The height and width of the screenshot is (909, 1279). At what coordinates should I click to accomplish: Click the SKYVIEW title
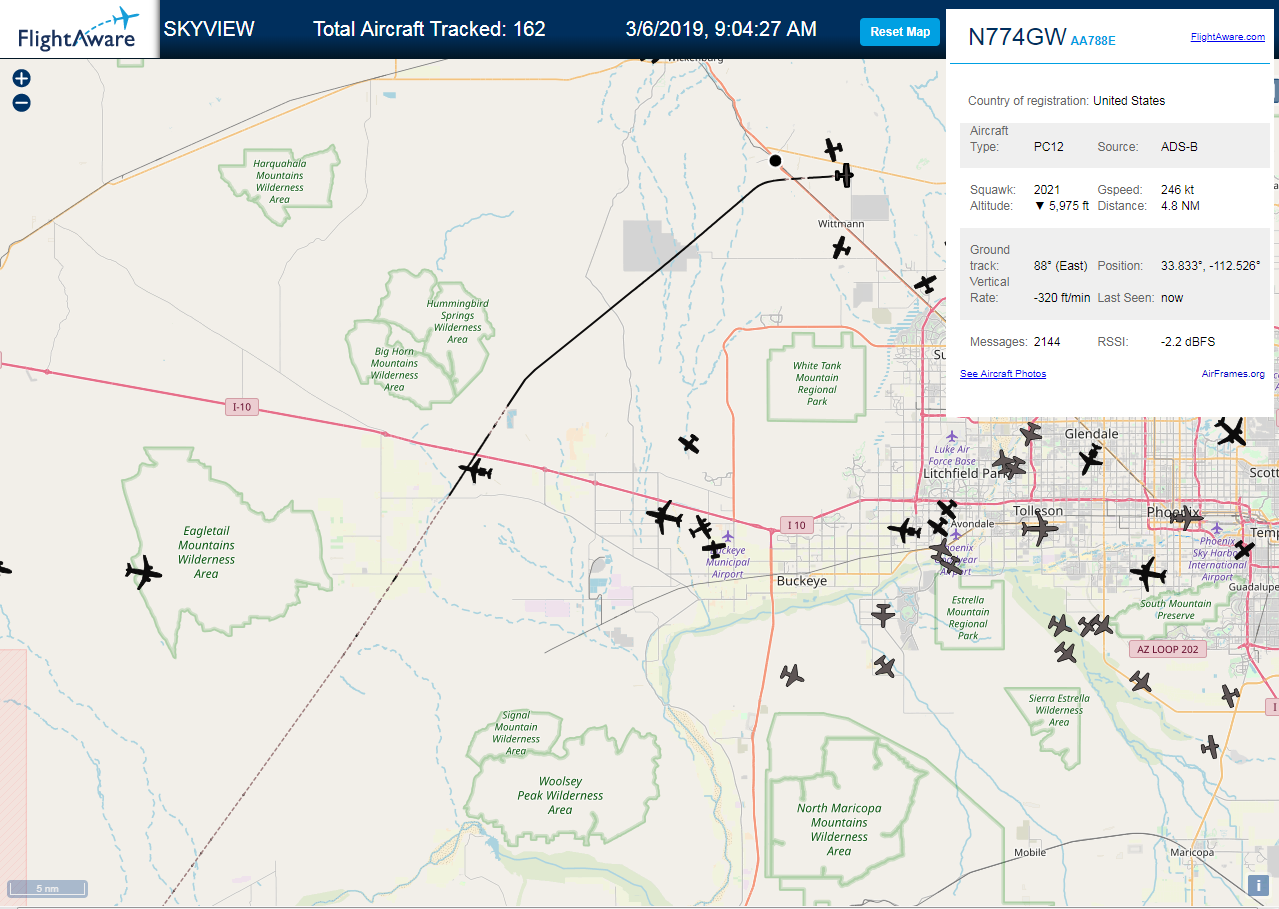pyautogui.click(x=209, y=29)
